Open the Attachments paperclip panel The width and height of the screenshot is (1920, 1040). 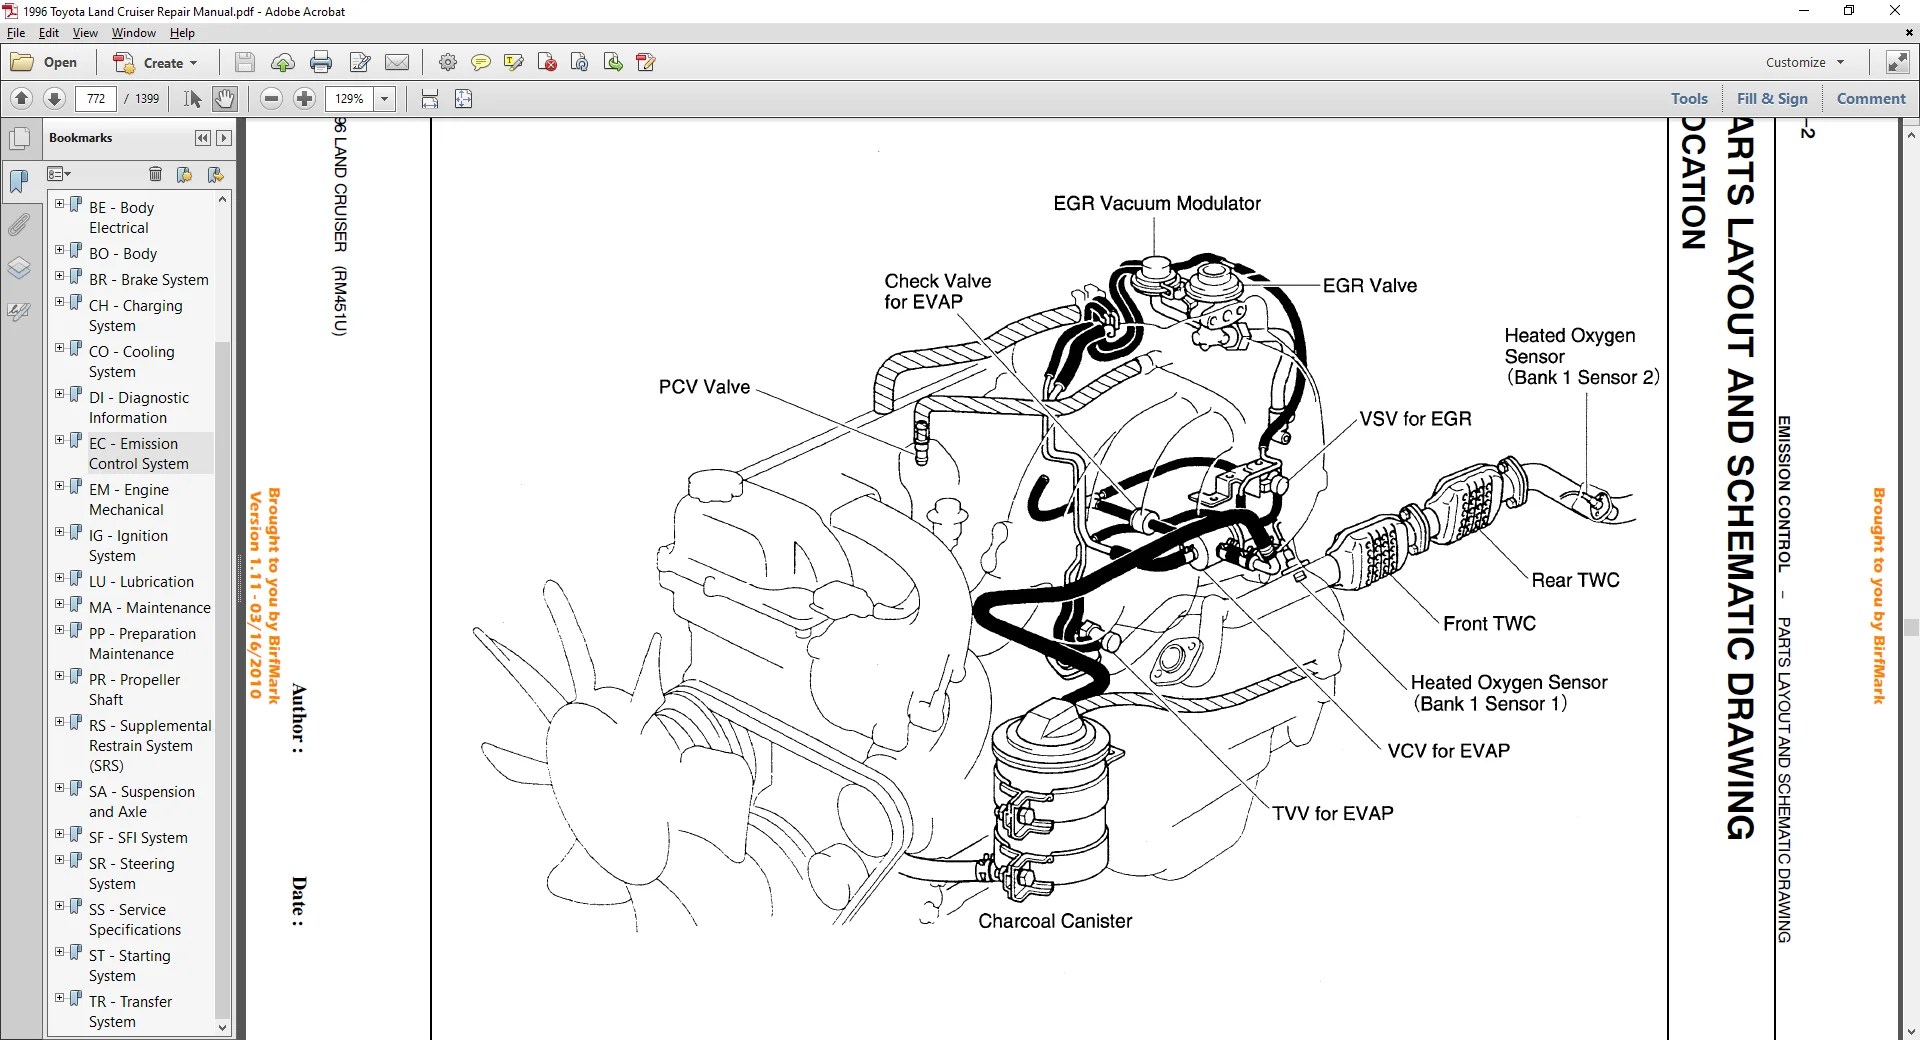(20, 225)
